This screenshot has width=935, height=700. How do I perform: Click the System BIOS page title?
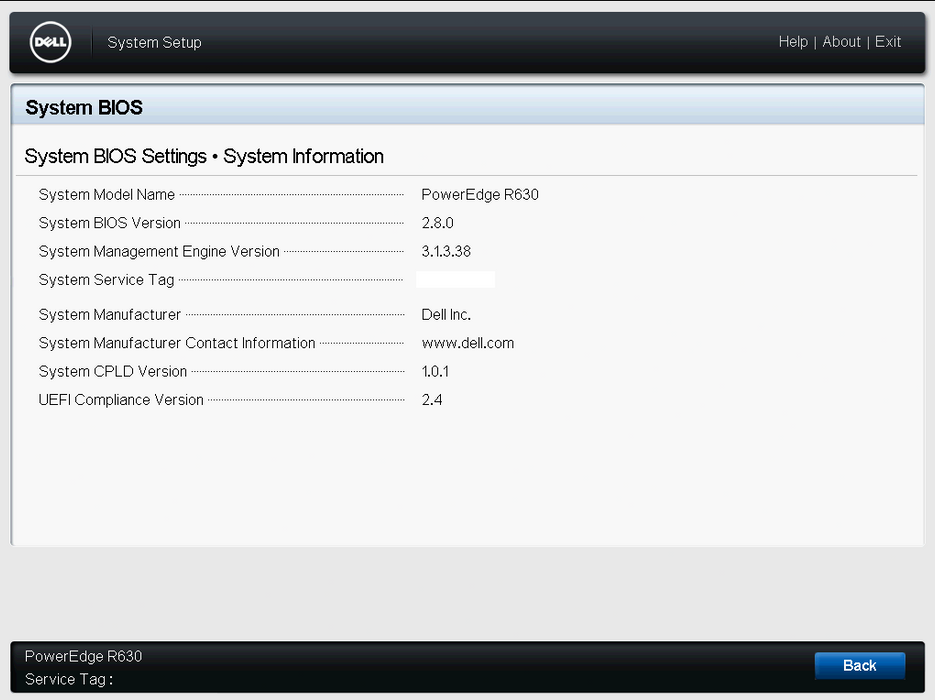pyautogui.click(x=84, y=107)
